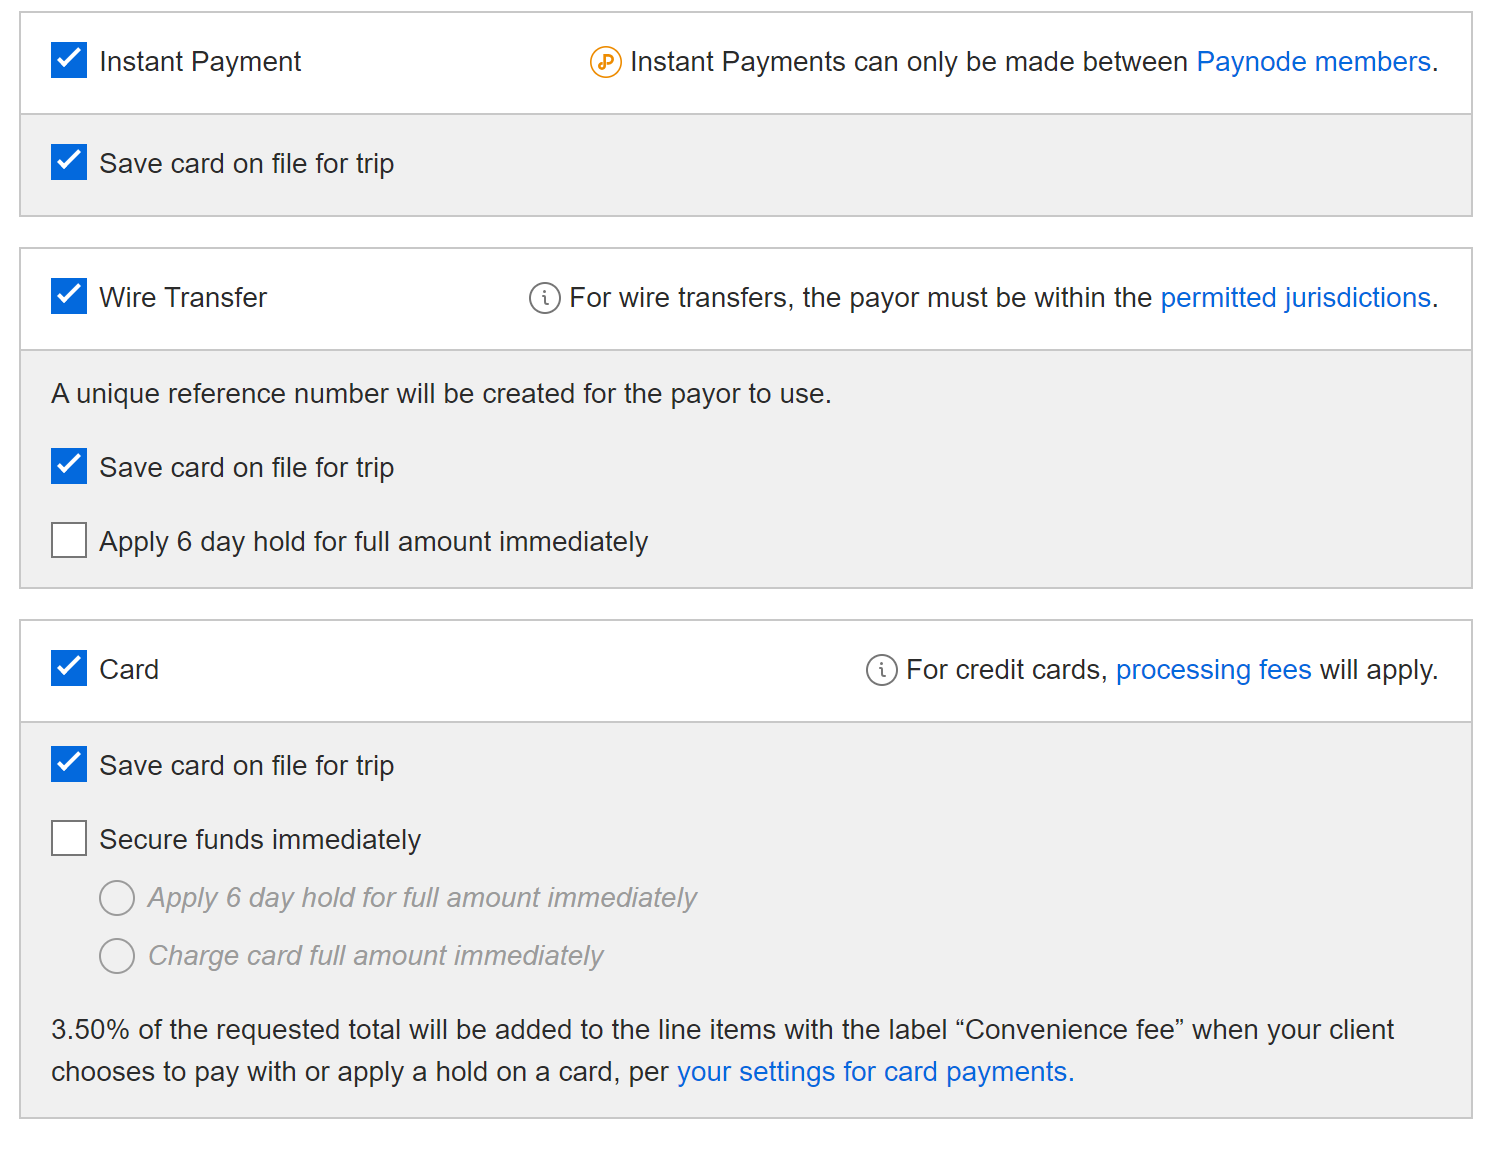This screenshot has height=1159, width=1497.
Task: Open the Paynode members link
Action: tap(1314, 62)
